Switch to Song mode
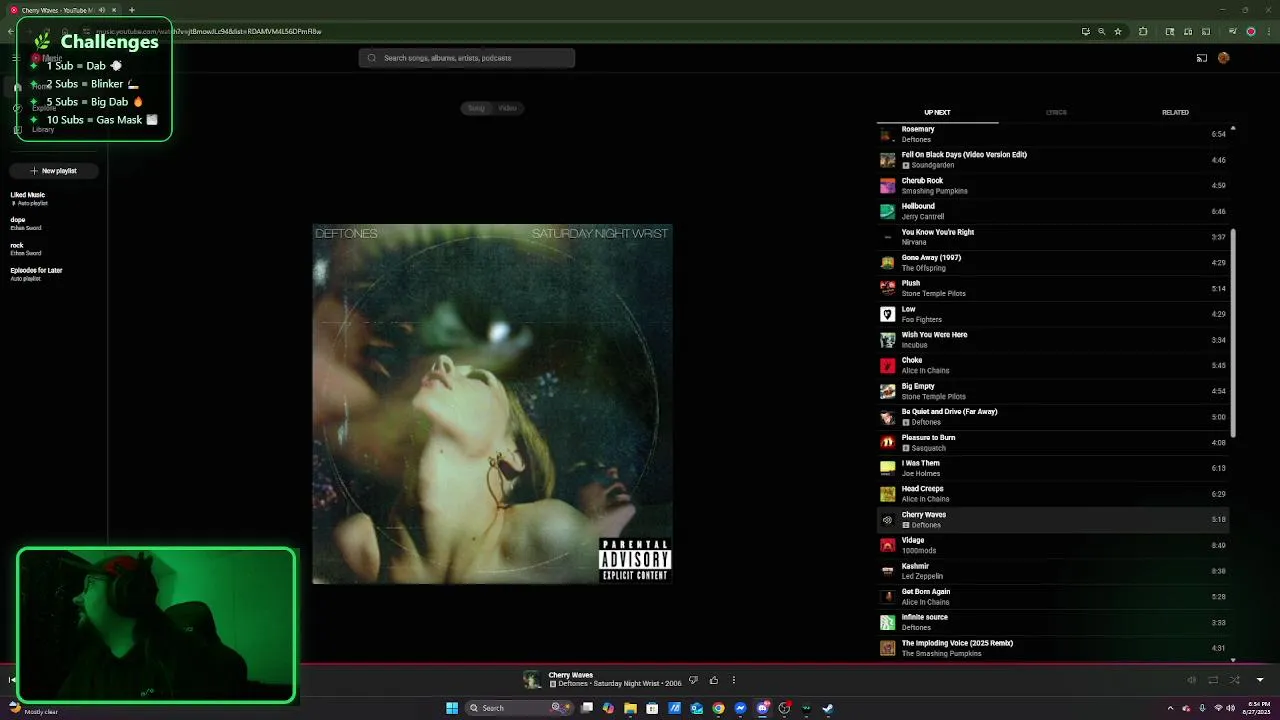The width and height of the screenshot is (1280, 720). click(476, 108)
